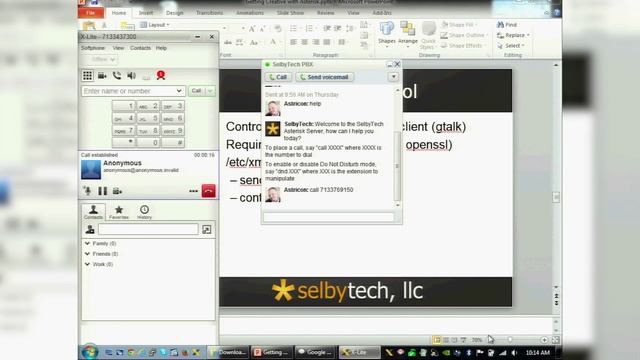Click the chat message input box
This screenshot has height=360, width=640.
pos(329,217)
